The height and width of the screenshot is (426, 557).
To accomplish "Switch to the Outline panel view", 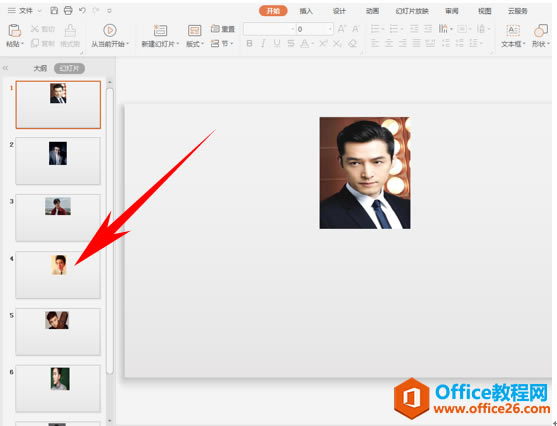I will click(x=40, y=68).
